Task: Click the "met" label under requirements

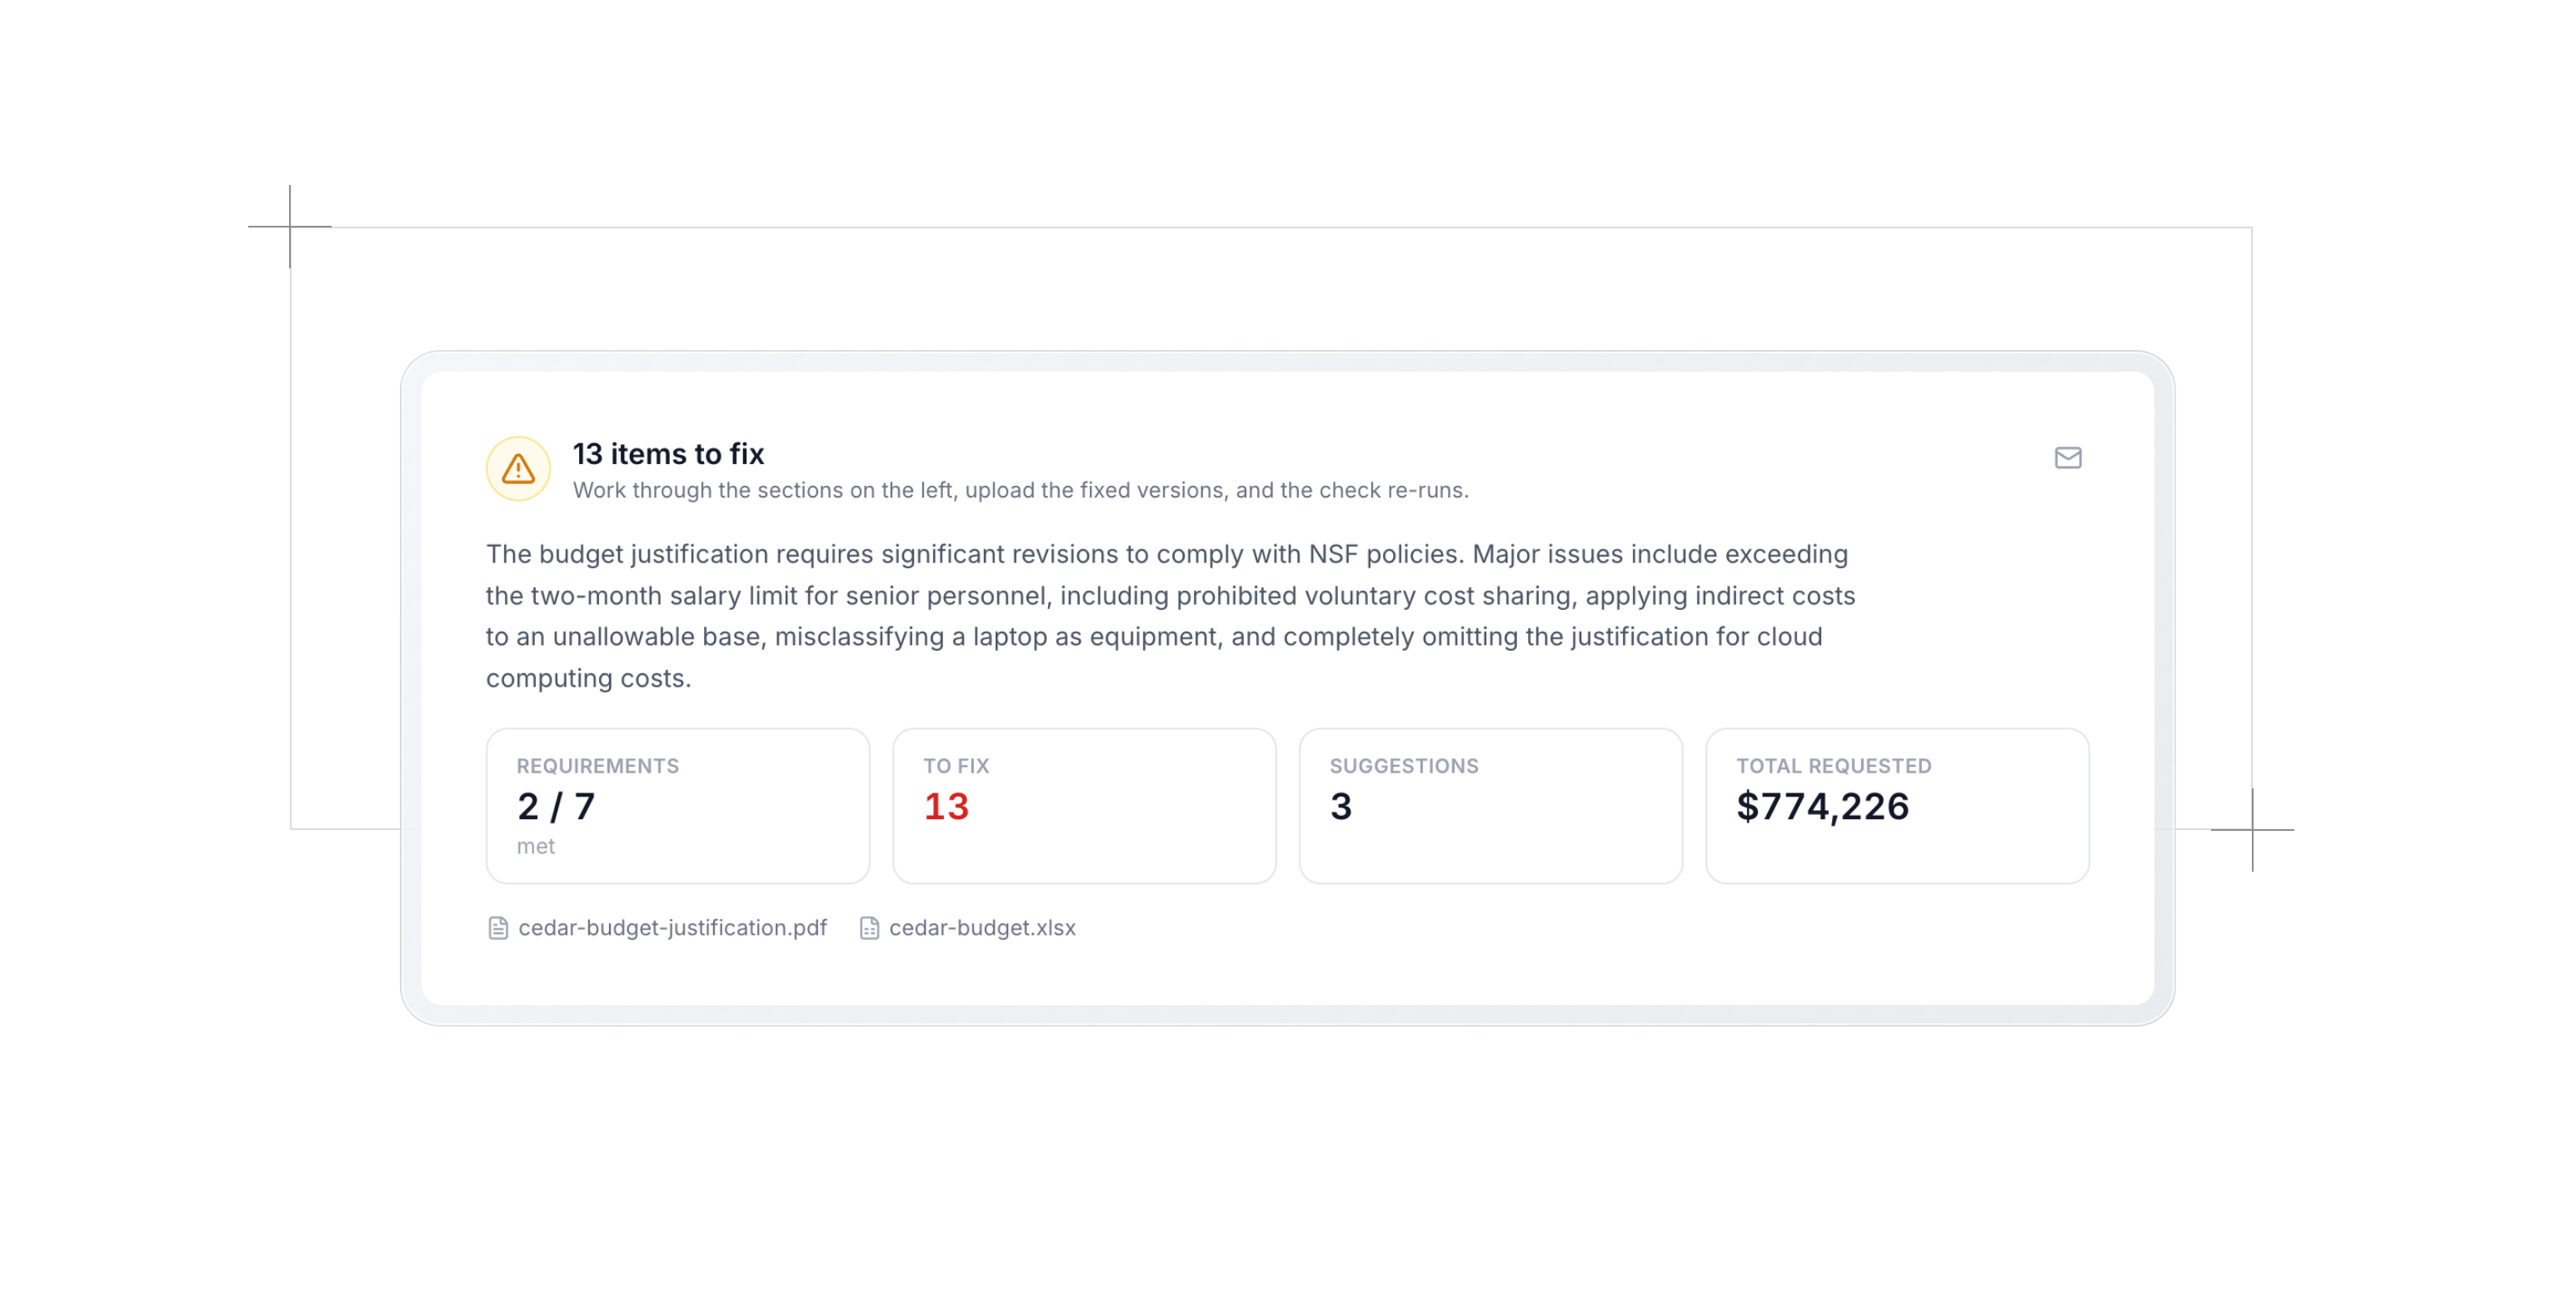Action: point(535,847)
